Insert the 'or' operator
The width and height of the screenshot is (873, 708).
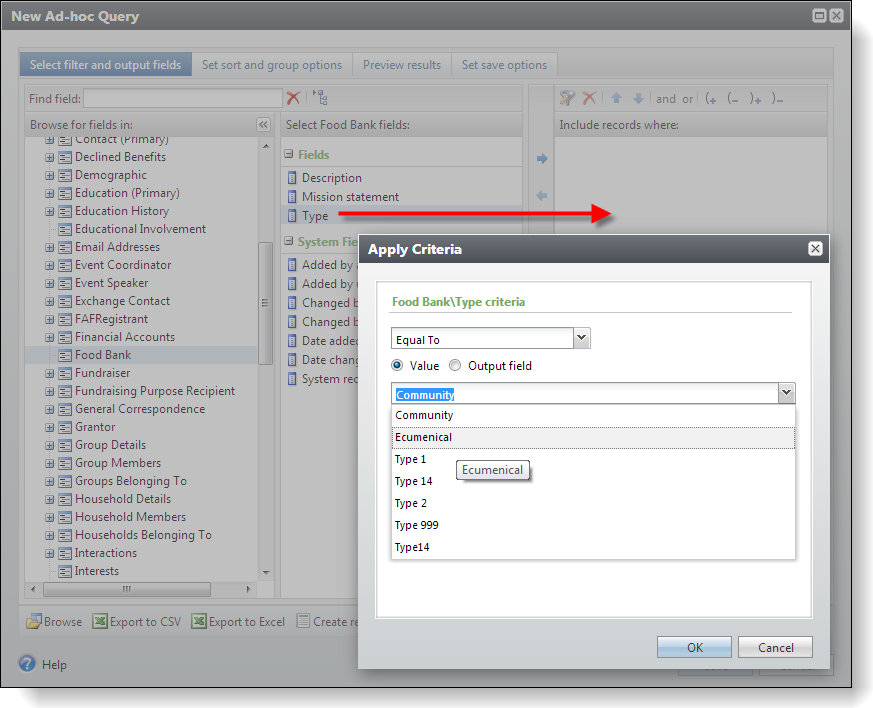click(688, 99)
